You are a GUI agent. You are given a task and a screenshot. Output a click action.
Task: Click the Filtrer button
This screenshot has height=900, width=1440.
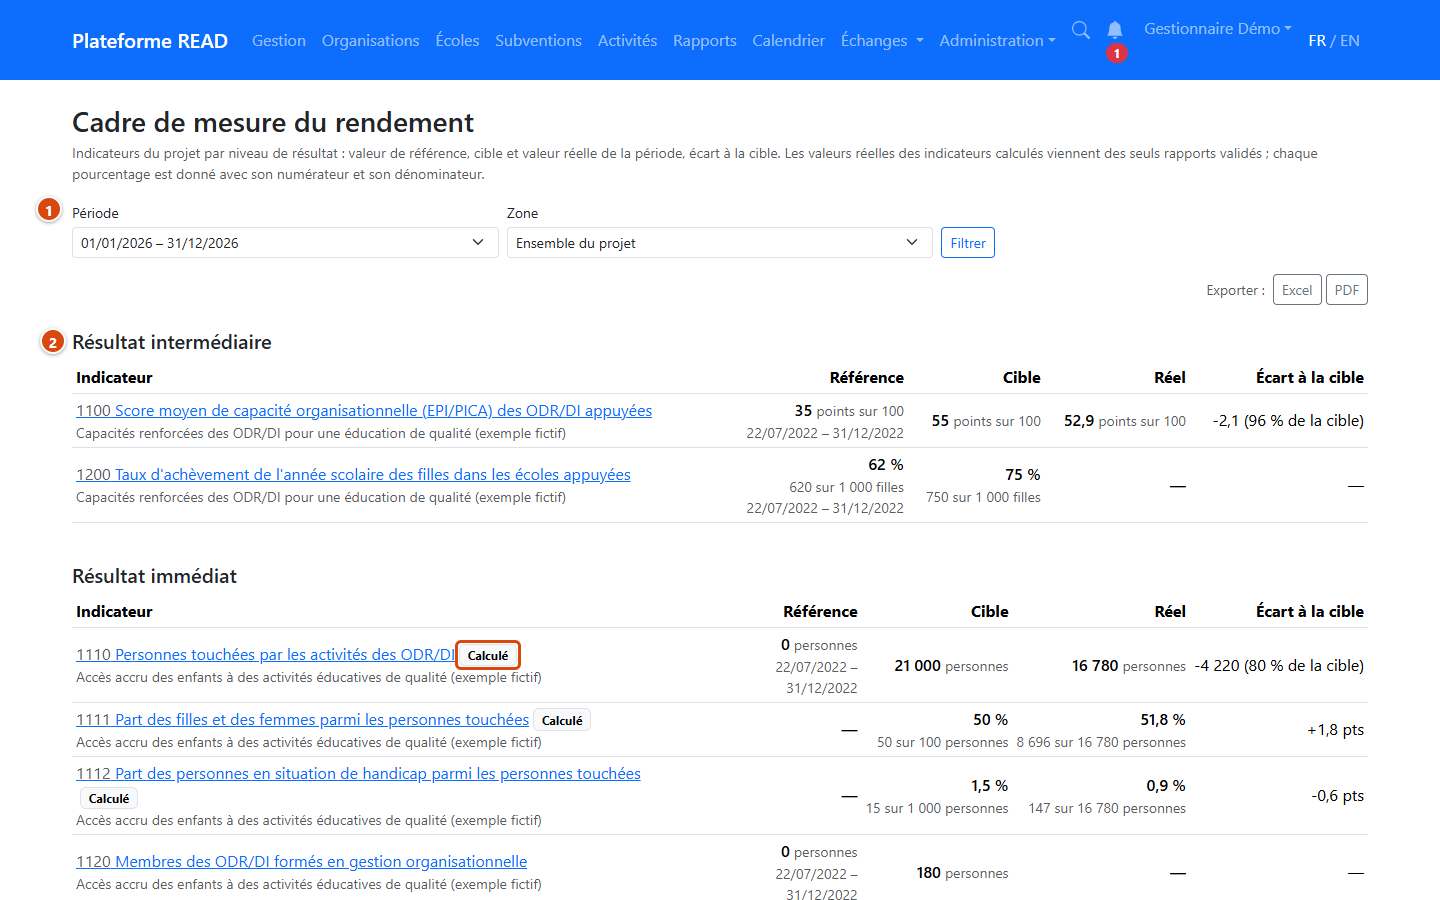(968, 243)
